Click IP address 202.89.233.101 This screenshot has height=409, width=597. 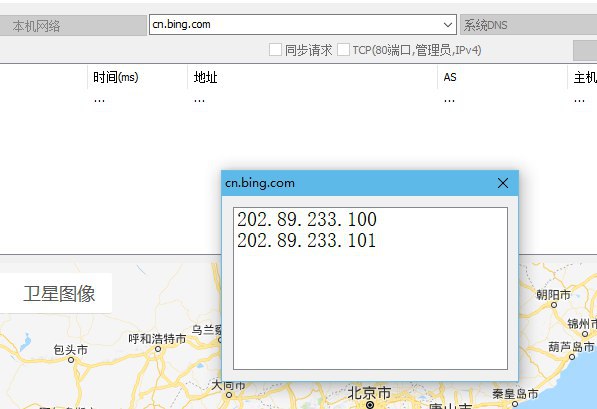[x=306, y=240]
